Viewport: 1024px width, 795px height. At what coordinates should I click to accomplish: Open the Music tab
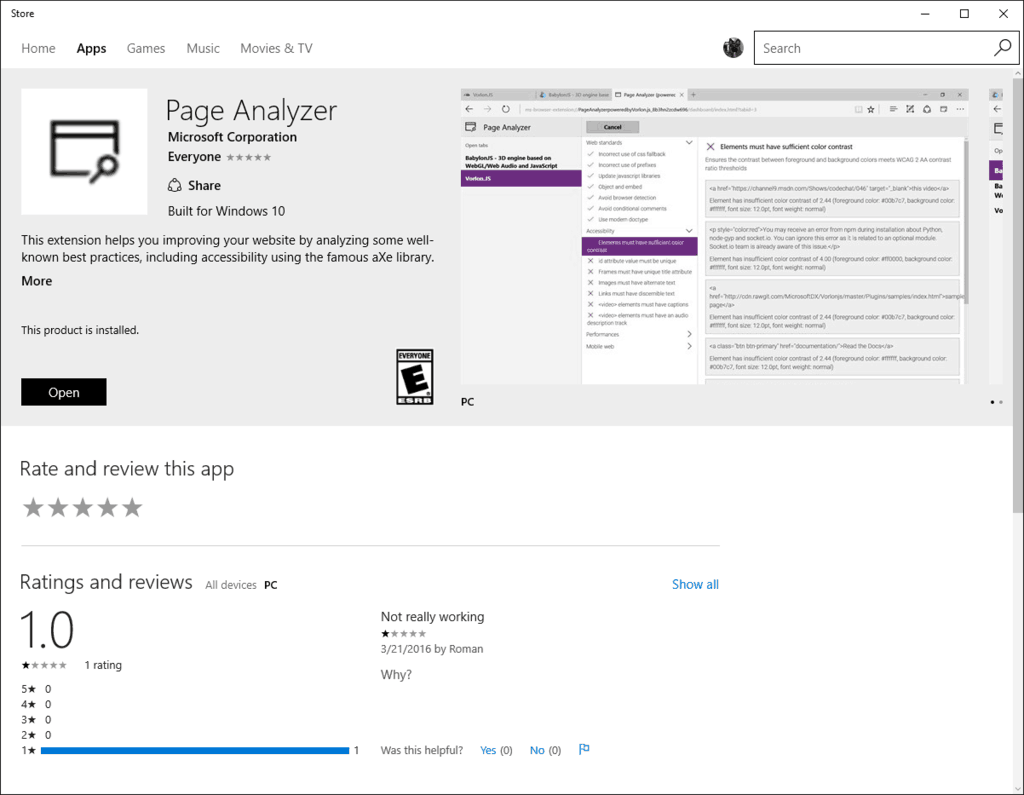click(x=203, y=48)
